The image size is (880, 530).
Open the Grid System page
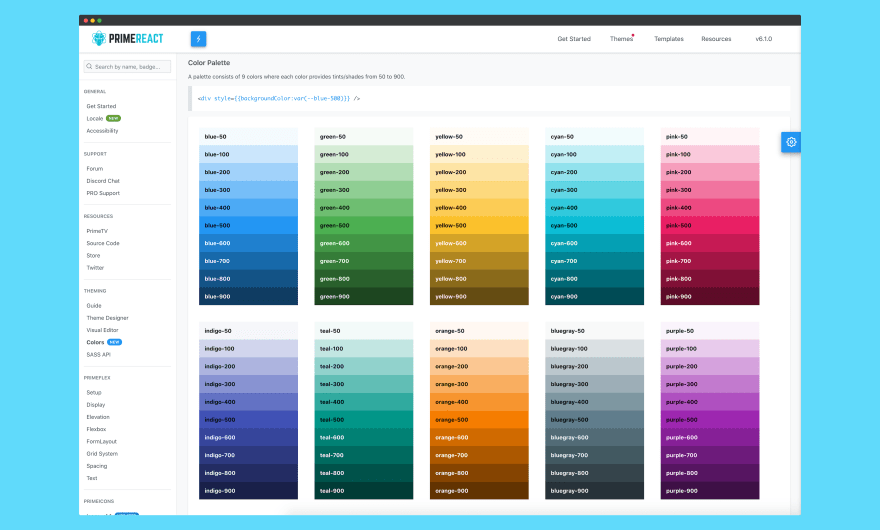click(102, 454)
